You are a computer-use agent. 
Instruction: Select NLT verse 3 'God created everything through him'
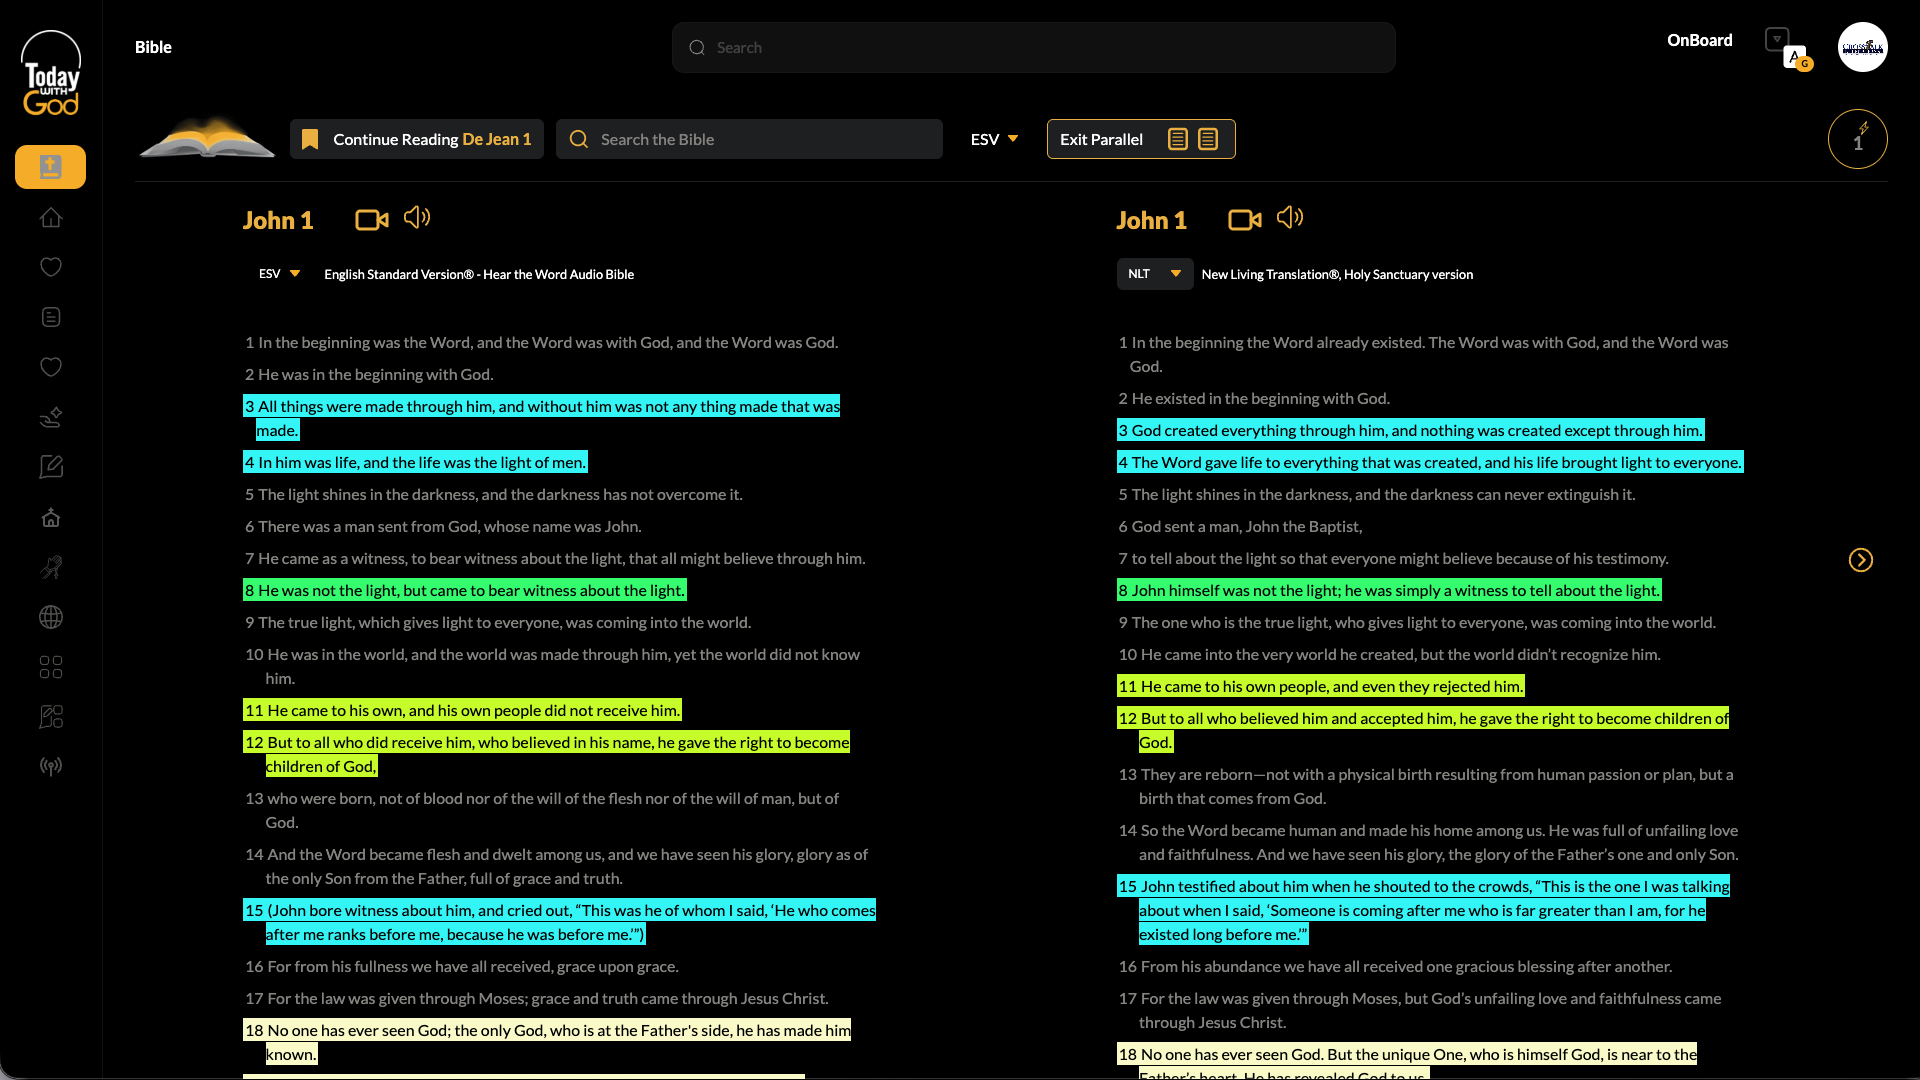(1411, 430)
